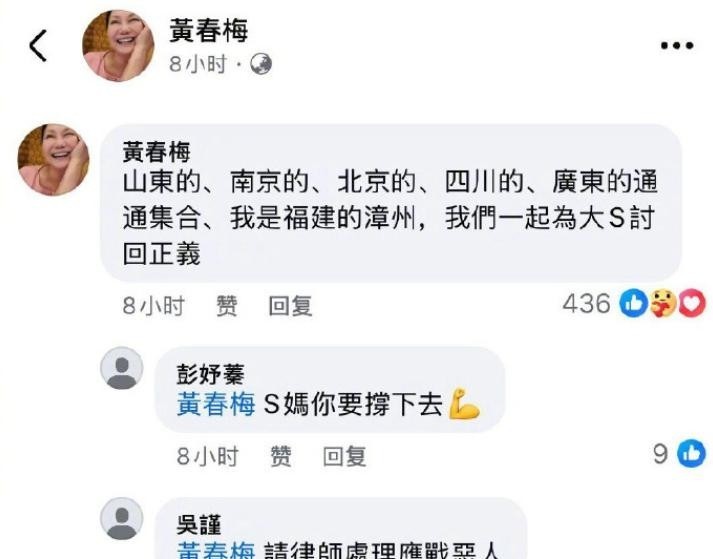Click the blue thumbs-up reaction on first comment

[633, 303]
